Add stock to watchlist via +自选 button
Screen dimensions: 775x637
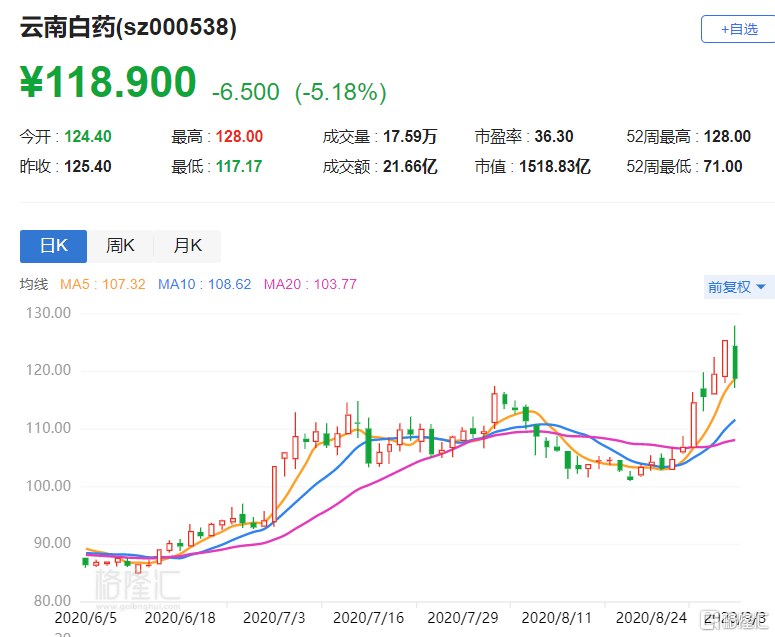738,29
